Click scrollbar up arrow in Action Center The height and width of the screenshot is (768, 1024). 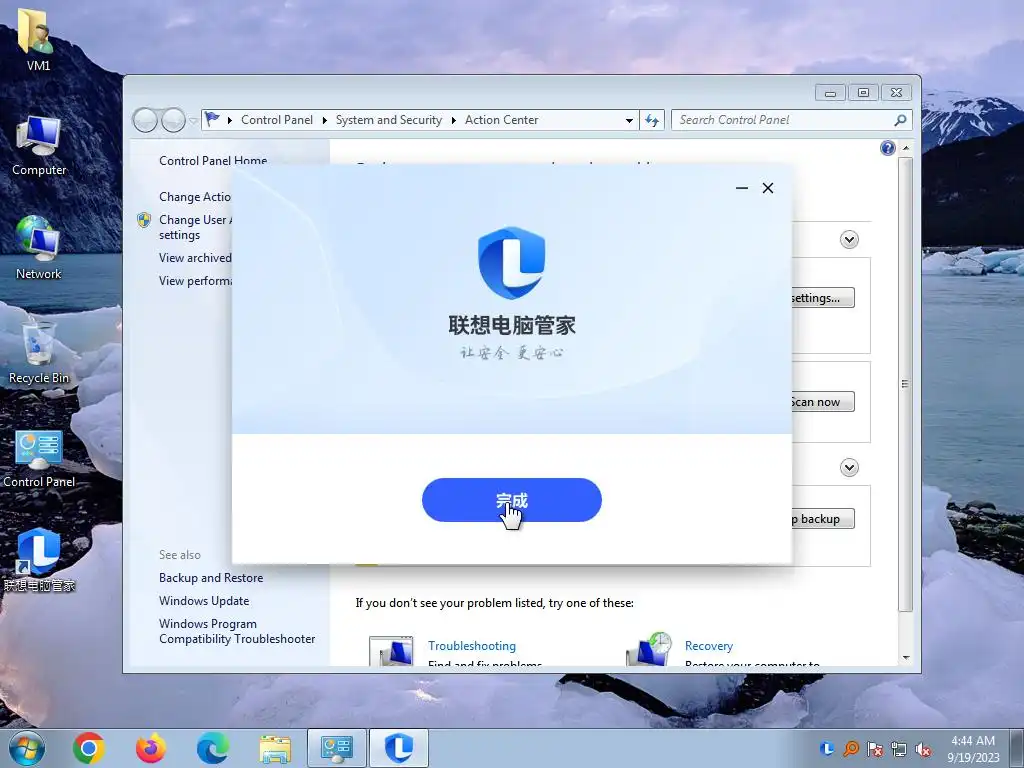pyautogui.click(x=906, y=148)
